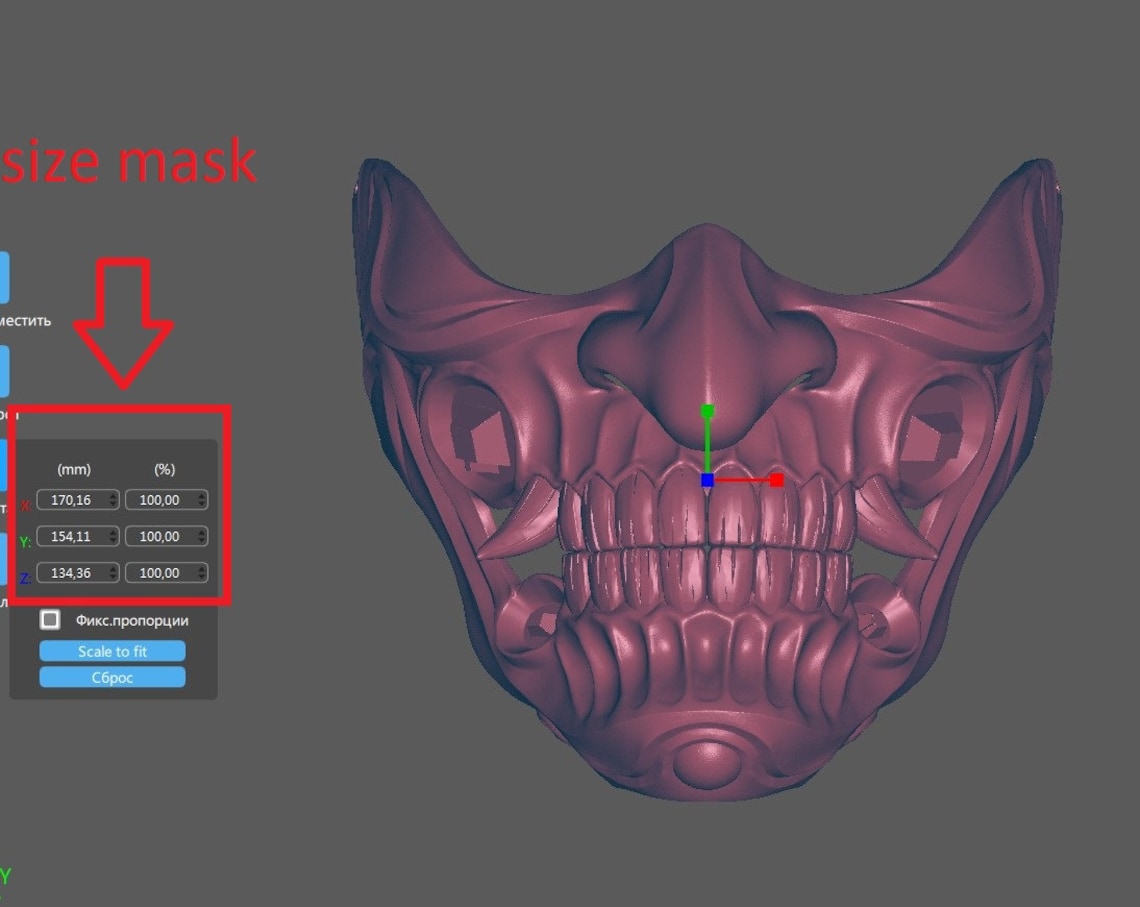
Task: Click the Scale to fit button
Action: coord(112,651)
